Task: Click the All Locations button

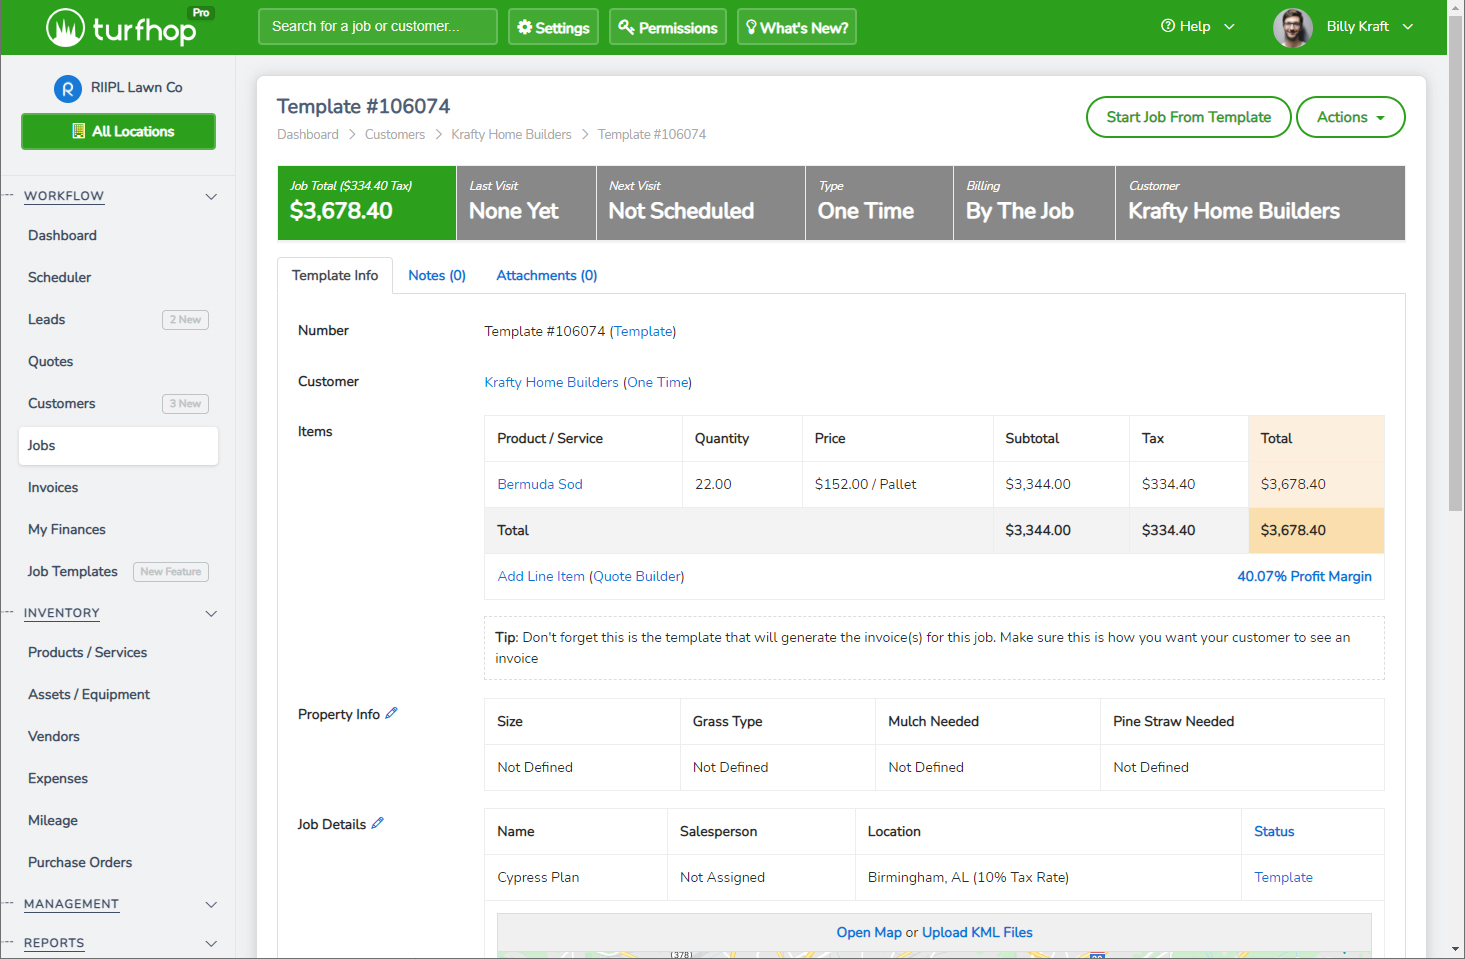Action: tap(119, 131)
